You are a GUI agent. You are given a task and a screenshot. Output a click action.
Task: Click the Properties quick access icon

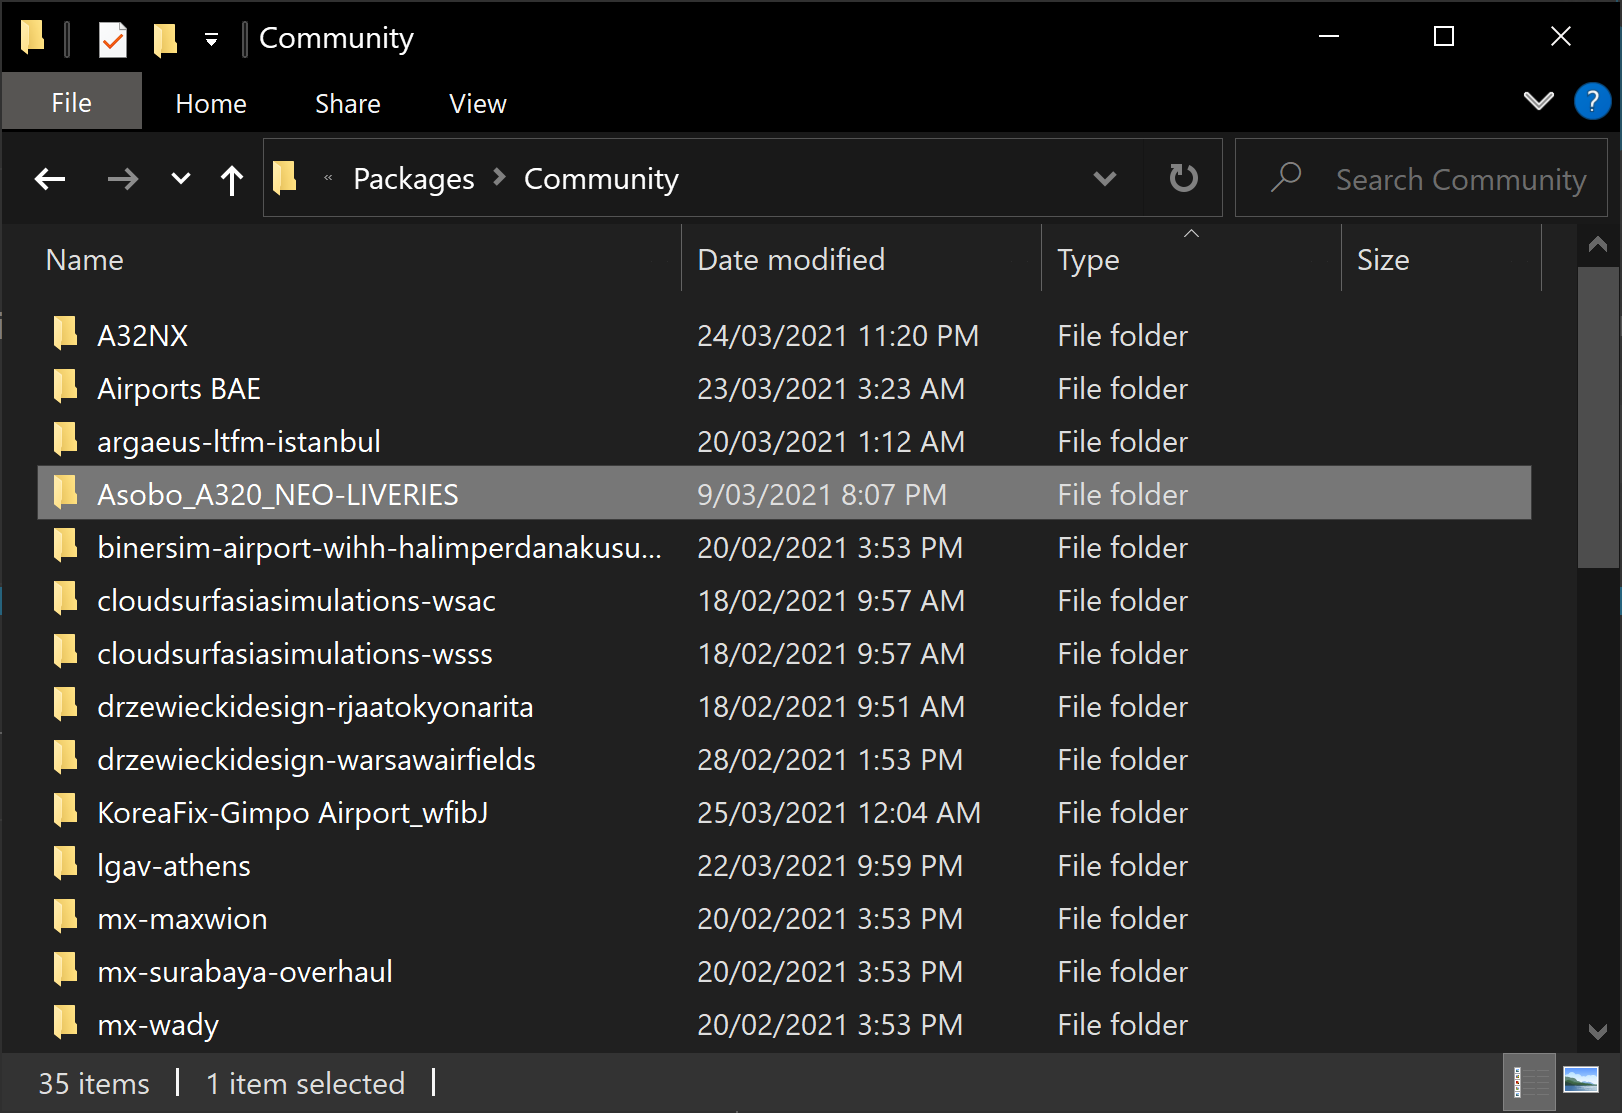tap(113, 39)
